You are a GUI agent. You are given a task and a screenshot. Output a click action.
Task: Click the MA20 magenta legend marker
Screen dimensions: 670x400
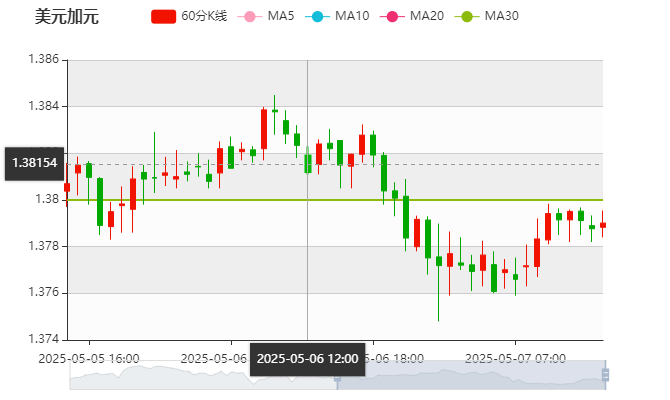pos(391,16)
